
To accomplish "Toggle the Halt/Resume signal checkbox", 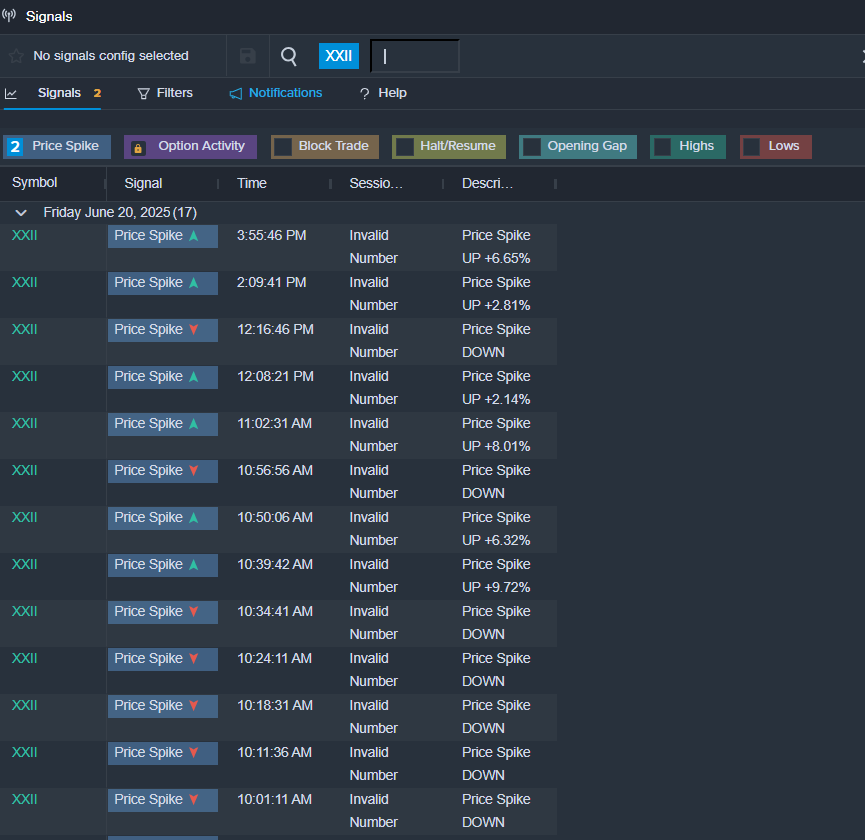I will [x=405, y=147].
